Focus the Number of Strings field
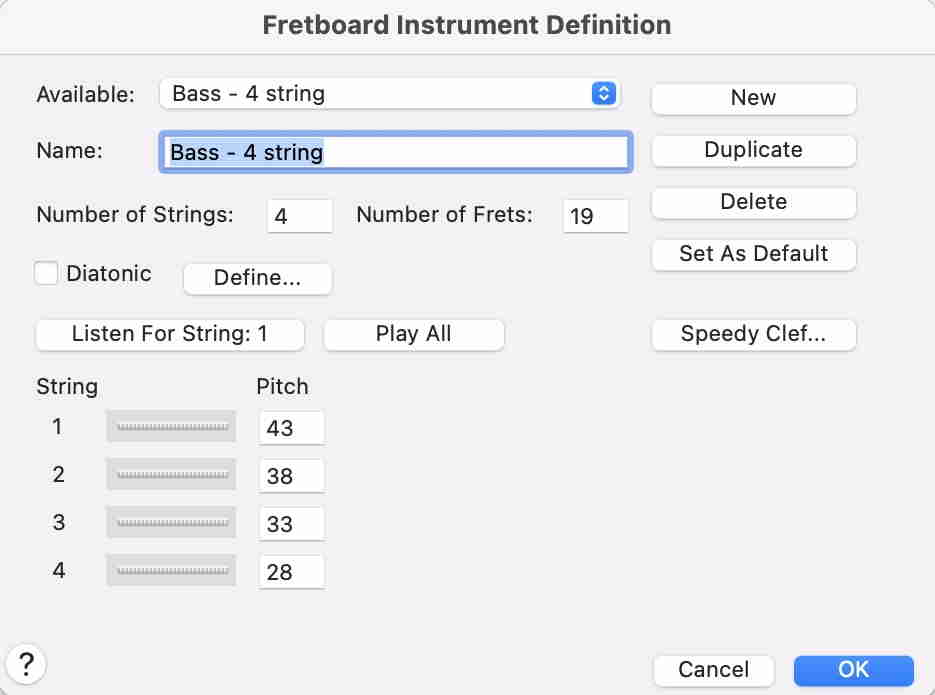The height and width of the screenshot is (695, 935). 299,215
